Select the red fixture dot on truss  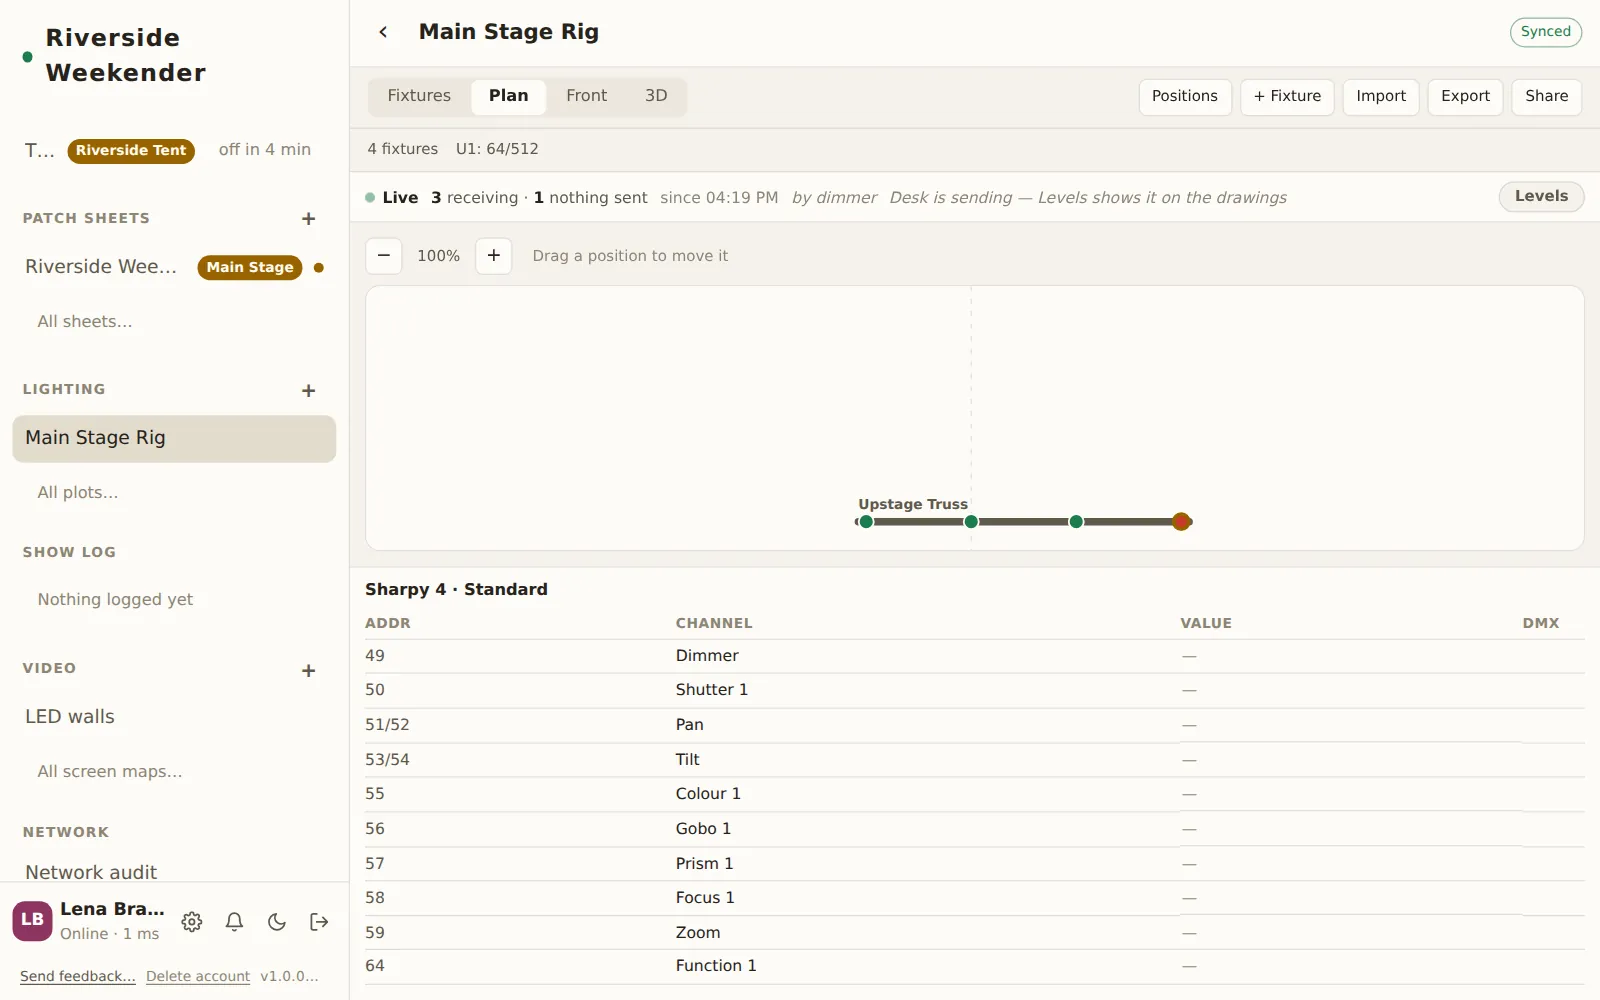[1181, 522]
